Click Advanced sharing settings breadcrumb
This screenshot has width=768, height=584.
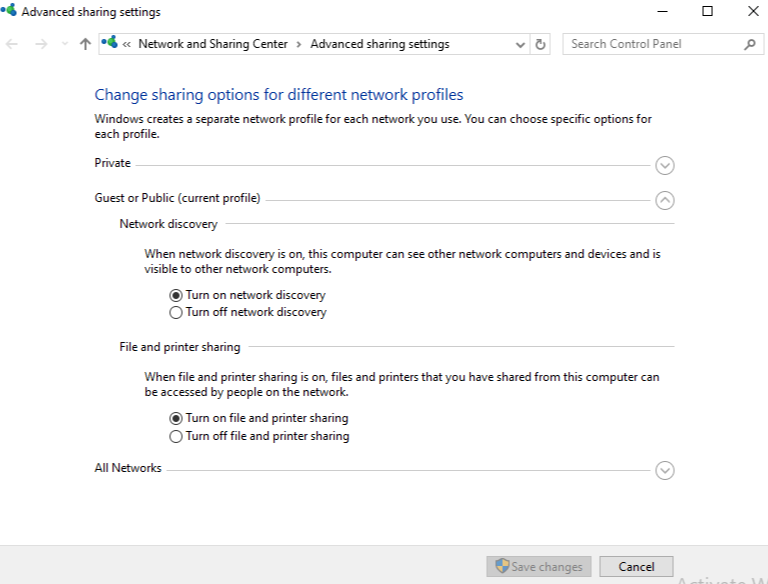(x=380, y=44)
